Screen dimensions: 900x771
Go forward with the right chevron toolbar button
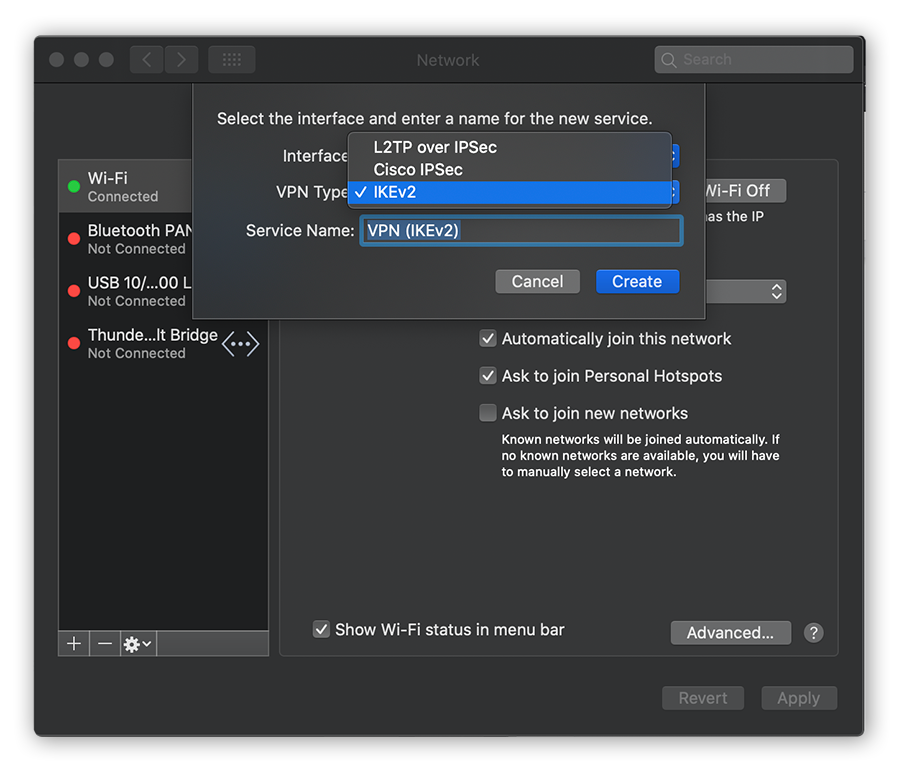pyautogui.click(x=181, y=60)
